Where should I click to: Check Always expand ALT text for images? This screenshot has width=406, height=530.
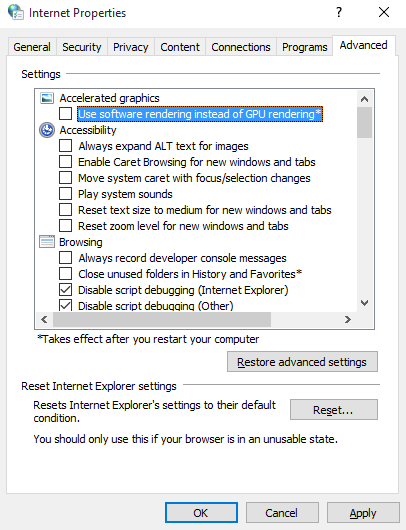[66, 146]
